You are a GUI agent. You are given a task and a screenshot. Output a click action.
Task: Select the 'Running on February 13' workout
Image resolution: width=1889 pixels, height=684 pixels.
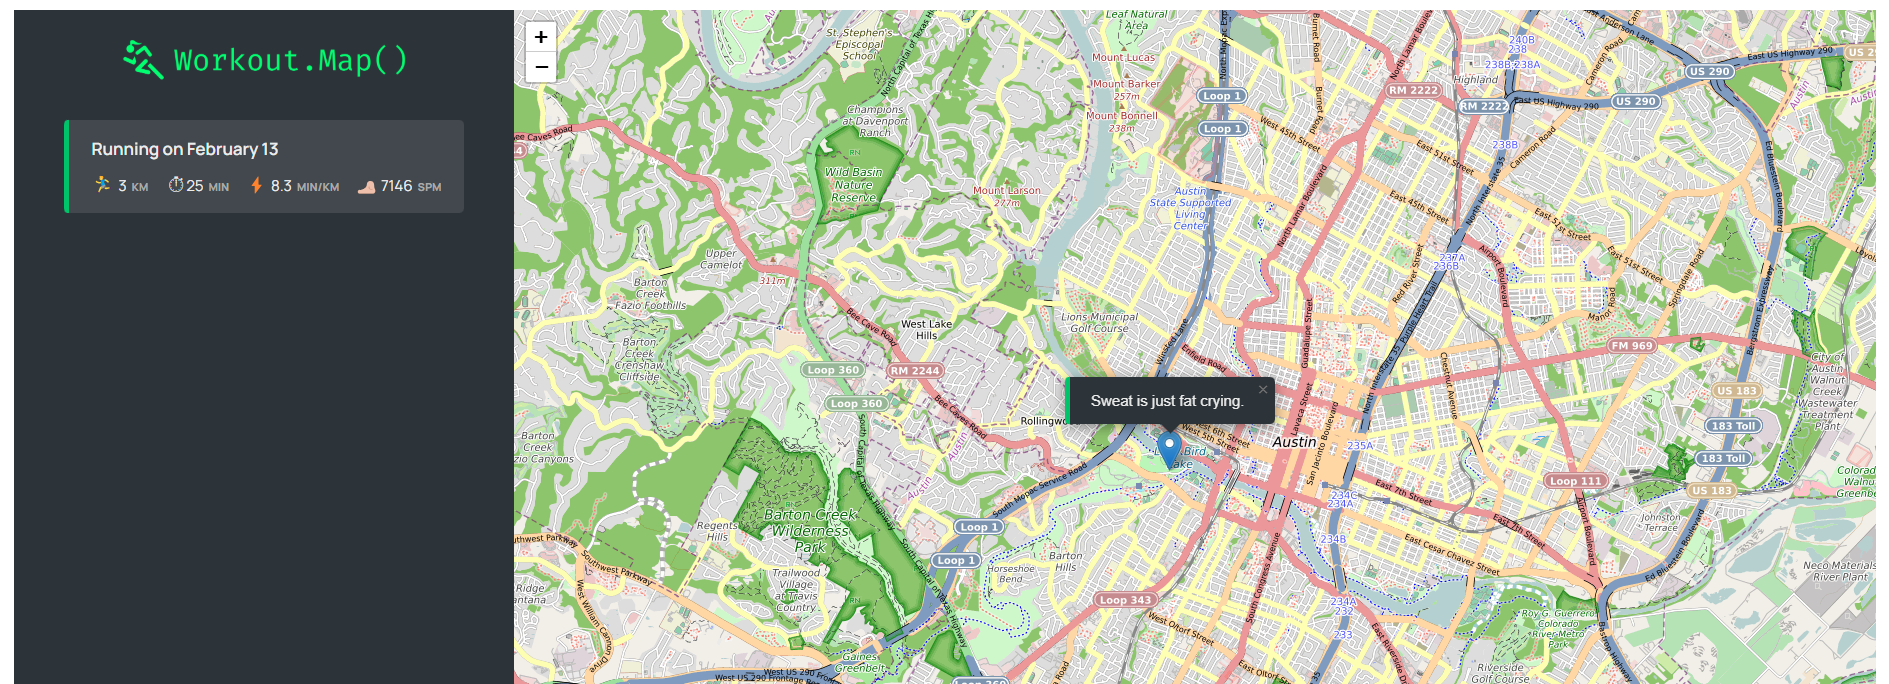click(x=264, y=166)
